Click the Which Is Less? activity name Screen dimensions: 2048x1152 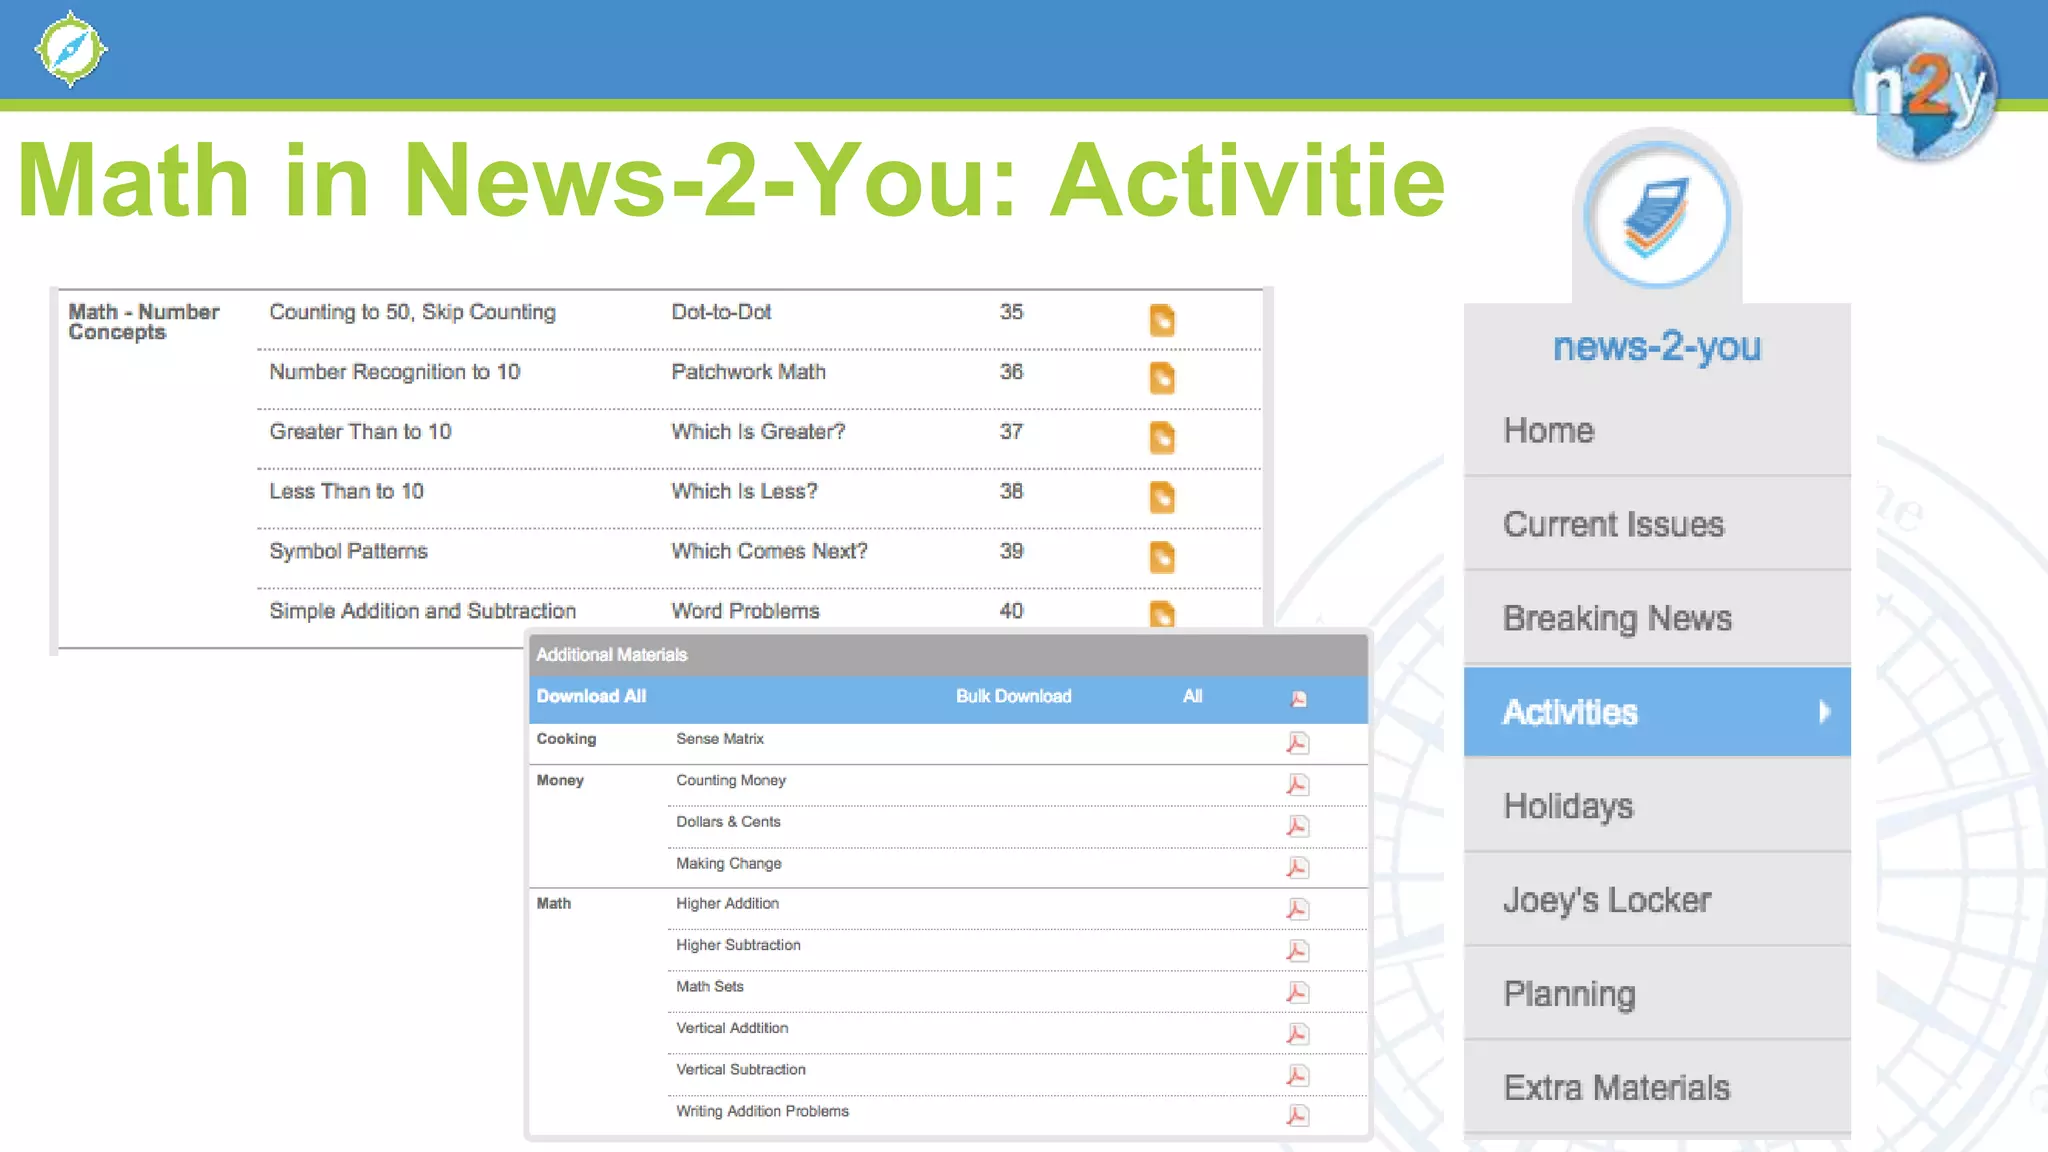(x=744, y=491)
